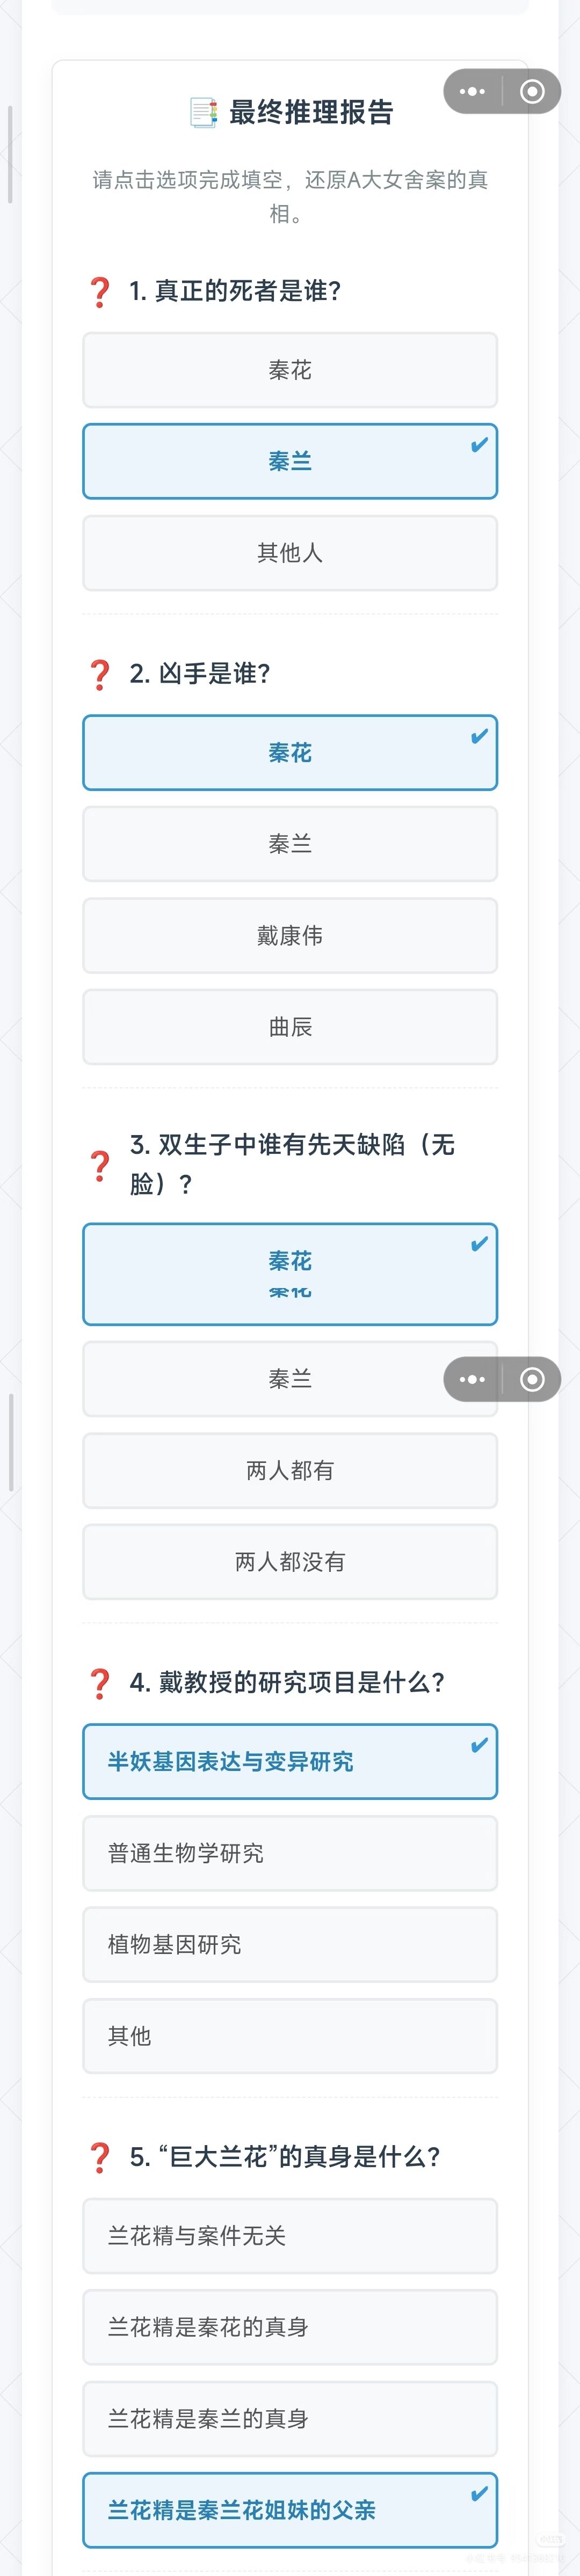Pick 两人都没有 for the twins question

290,1562
